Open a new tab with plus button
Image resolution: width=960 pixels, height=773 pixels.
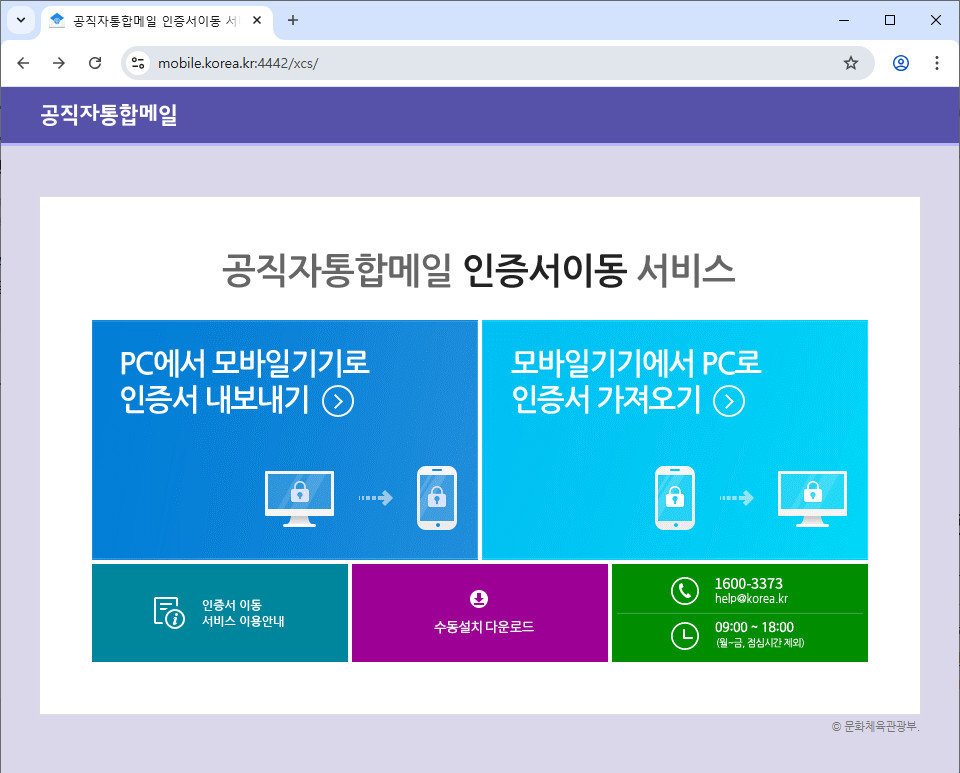[293, 20]
